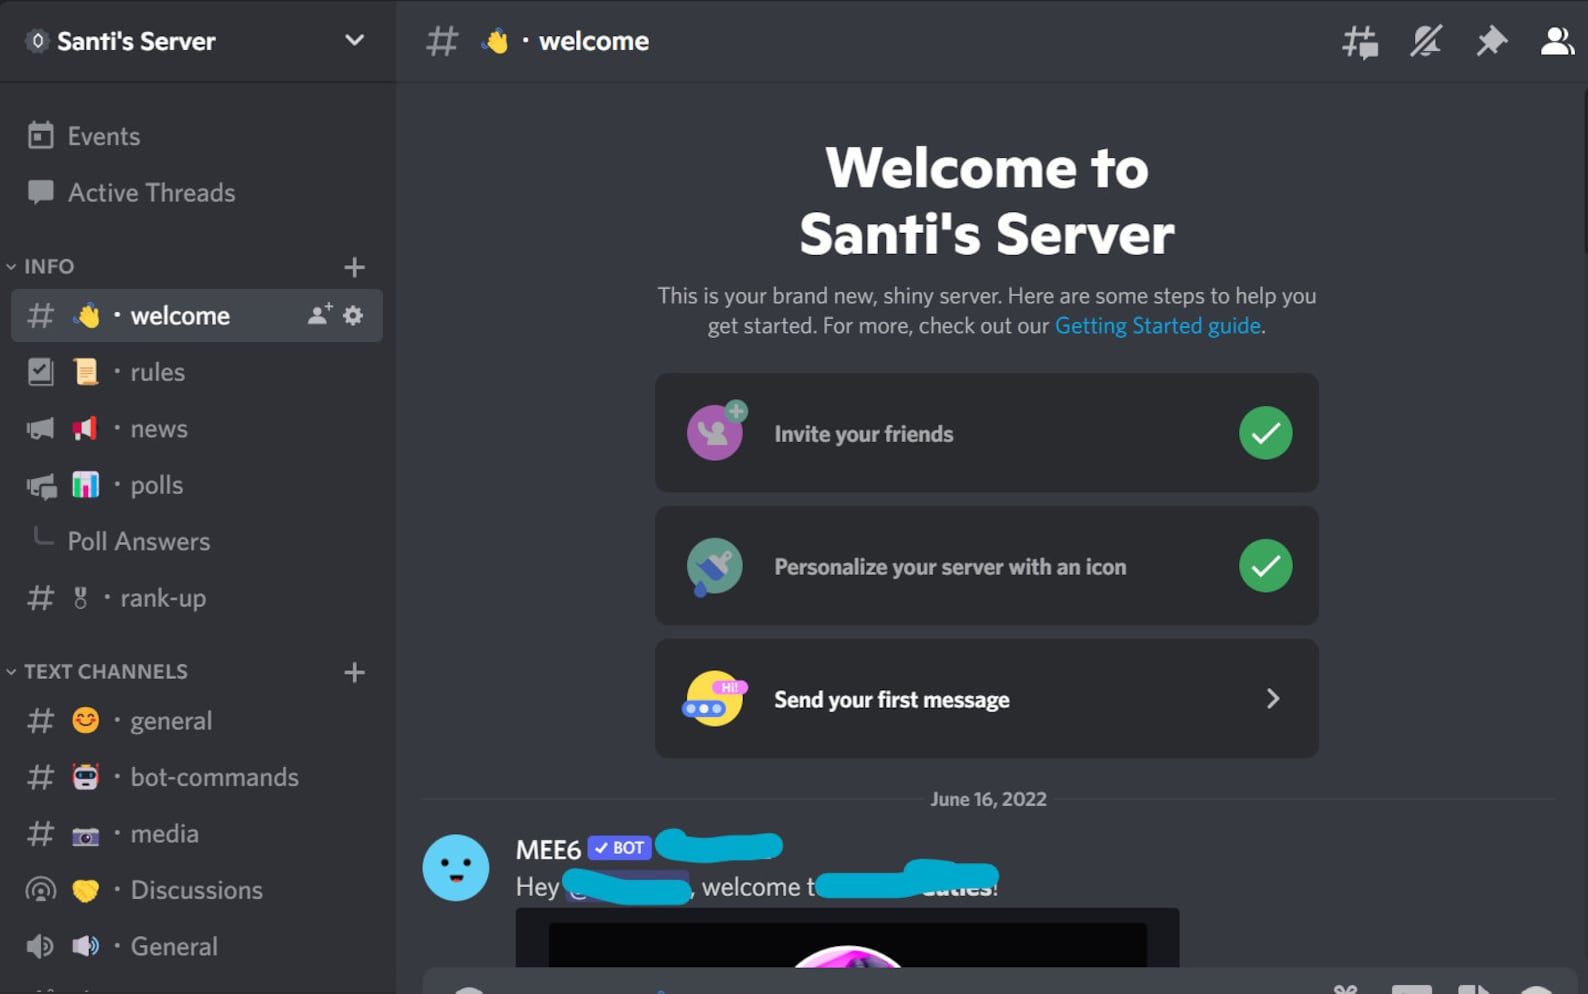Click the stage icon beside Discussions
This screenshot has height=994, width=1588.
(x=40, y=890)
